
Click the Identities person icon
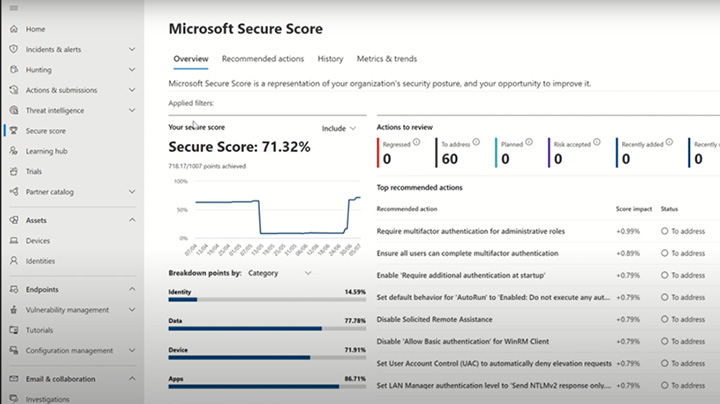pos(13,260)
